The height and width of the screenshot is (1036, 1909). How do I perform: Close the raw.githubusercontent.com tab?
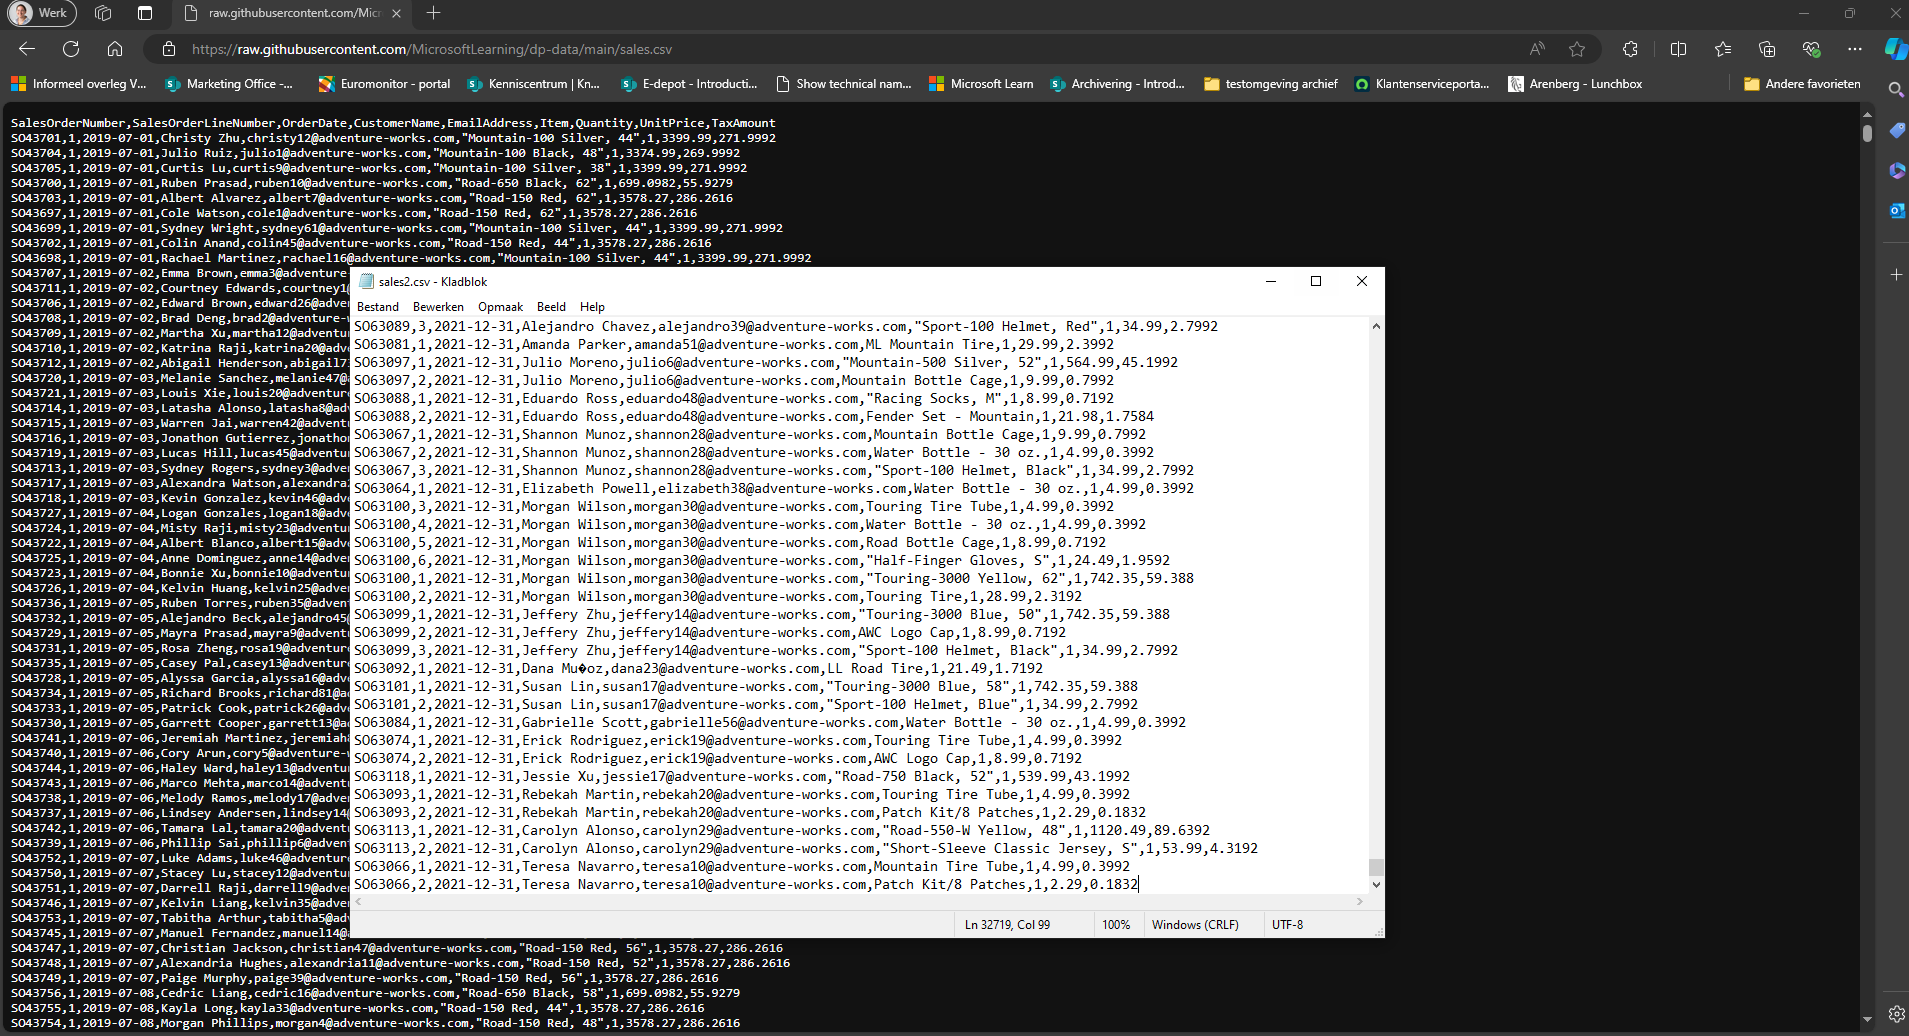pos(397,13)
